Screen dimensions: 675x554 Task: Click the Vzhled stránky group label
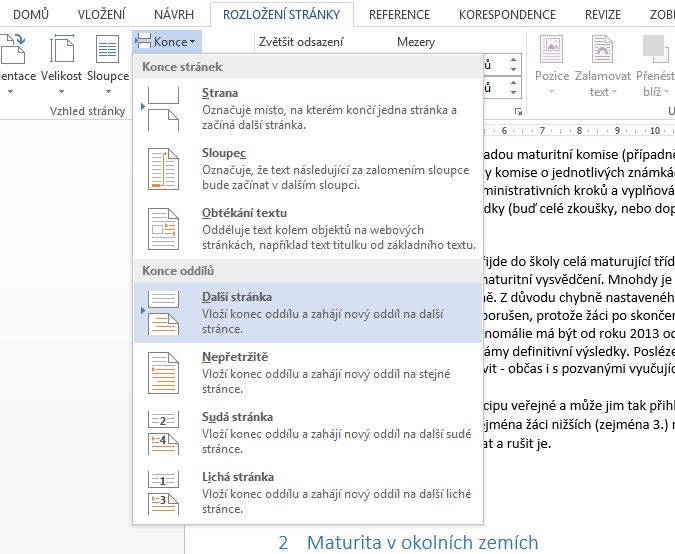[x=87, y=111]
